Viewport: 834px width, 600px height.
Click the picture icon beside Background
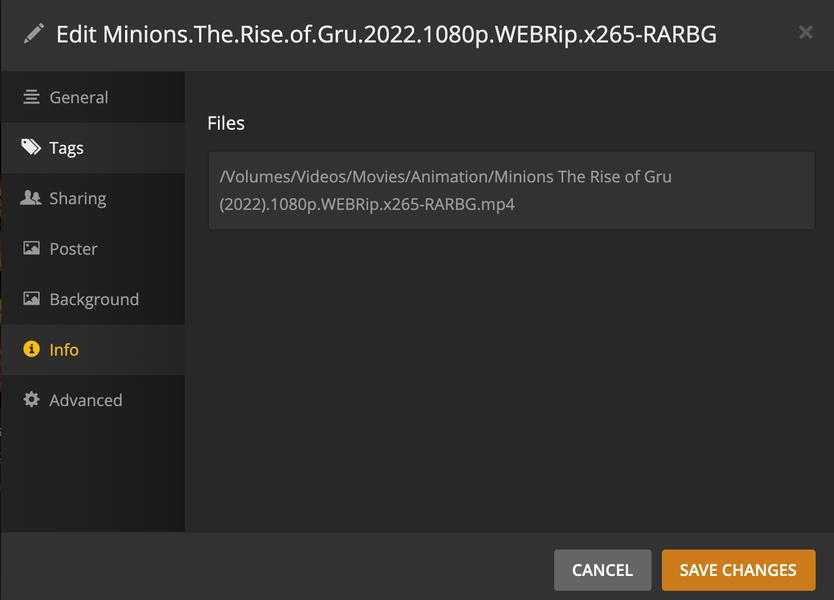[31, 299]
